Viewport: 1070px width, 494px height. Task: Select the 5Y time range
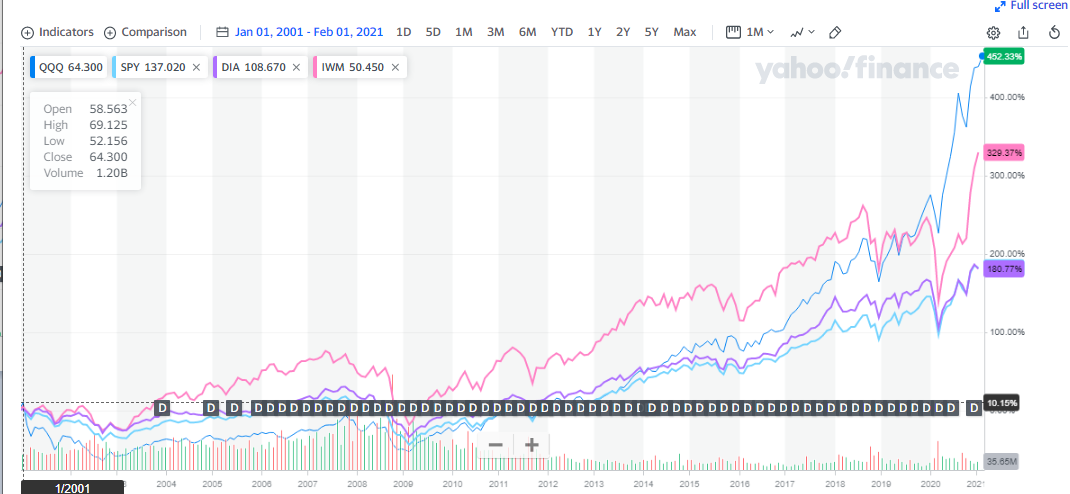pos(651,32)
